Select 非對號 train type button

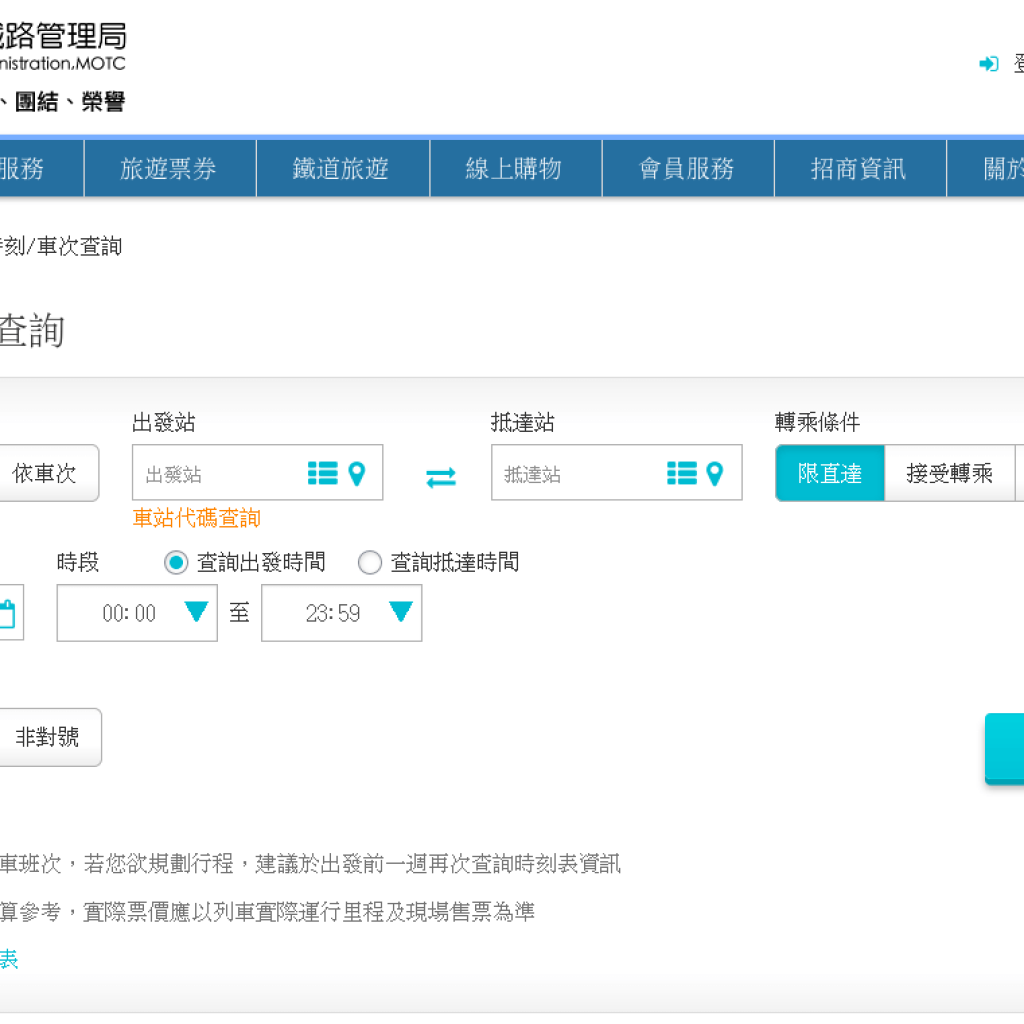click(x=47, y=737)
